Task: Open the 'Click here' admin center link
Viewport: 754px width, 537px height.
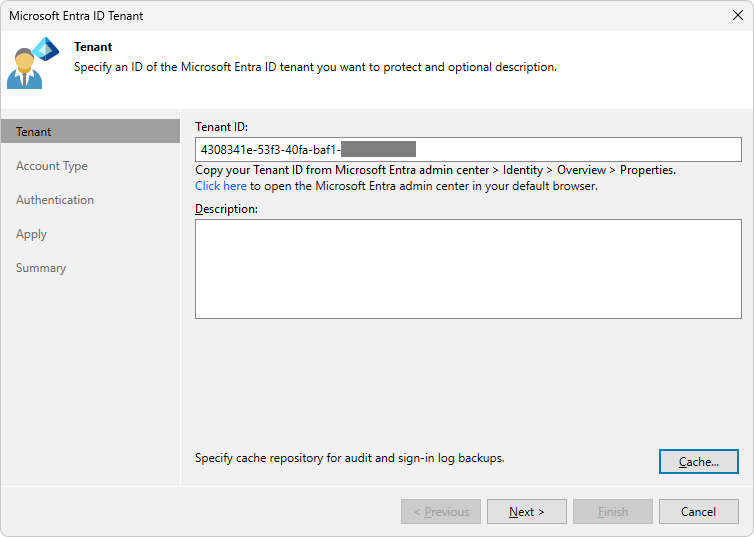Action: (x=221, y=186)
